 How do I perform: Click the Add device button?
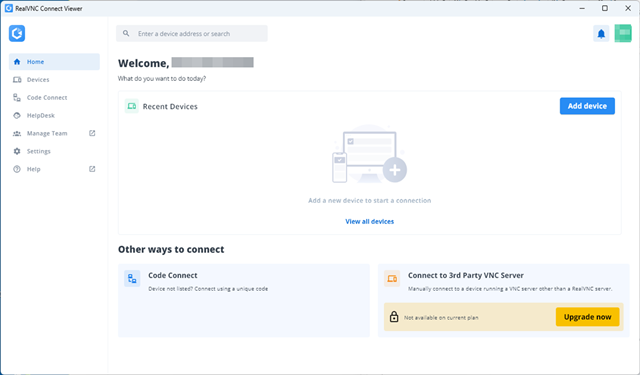587,106
